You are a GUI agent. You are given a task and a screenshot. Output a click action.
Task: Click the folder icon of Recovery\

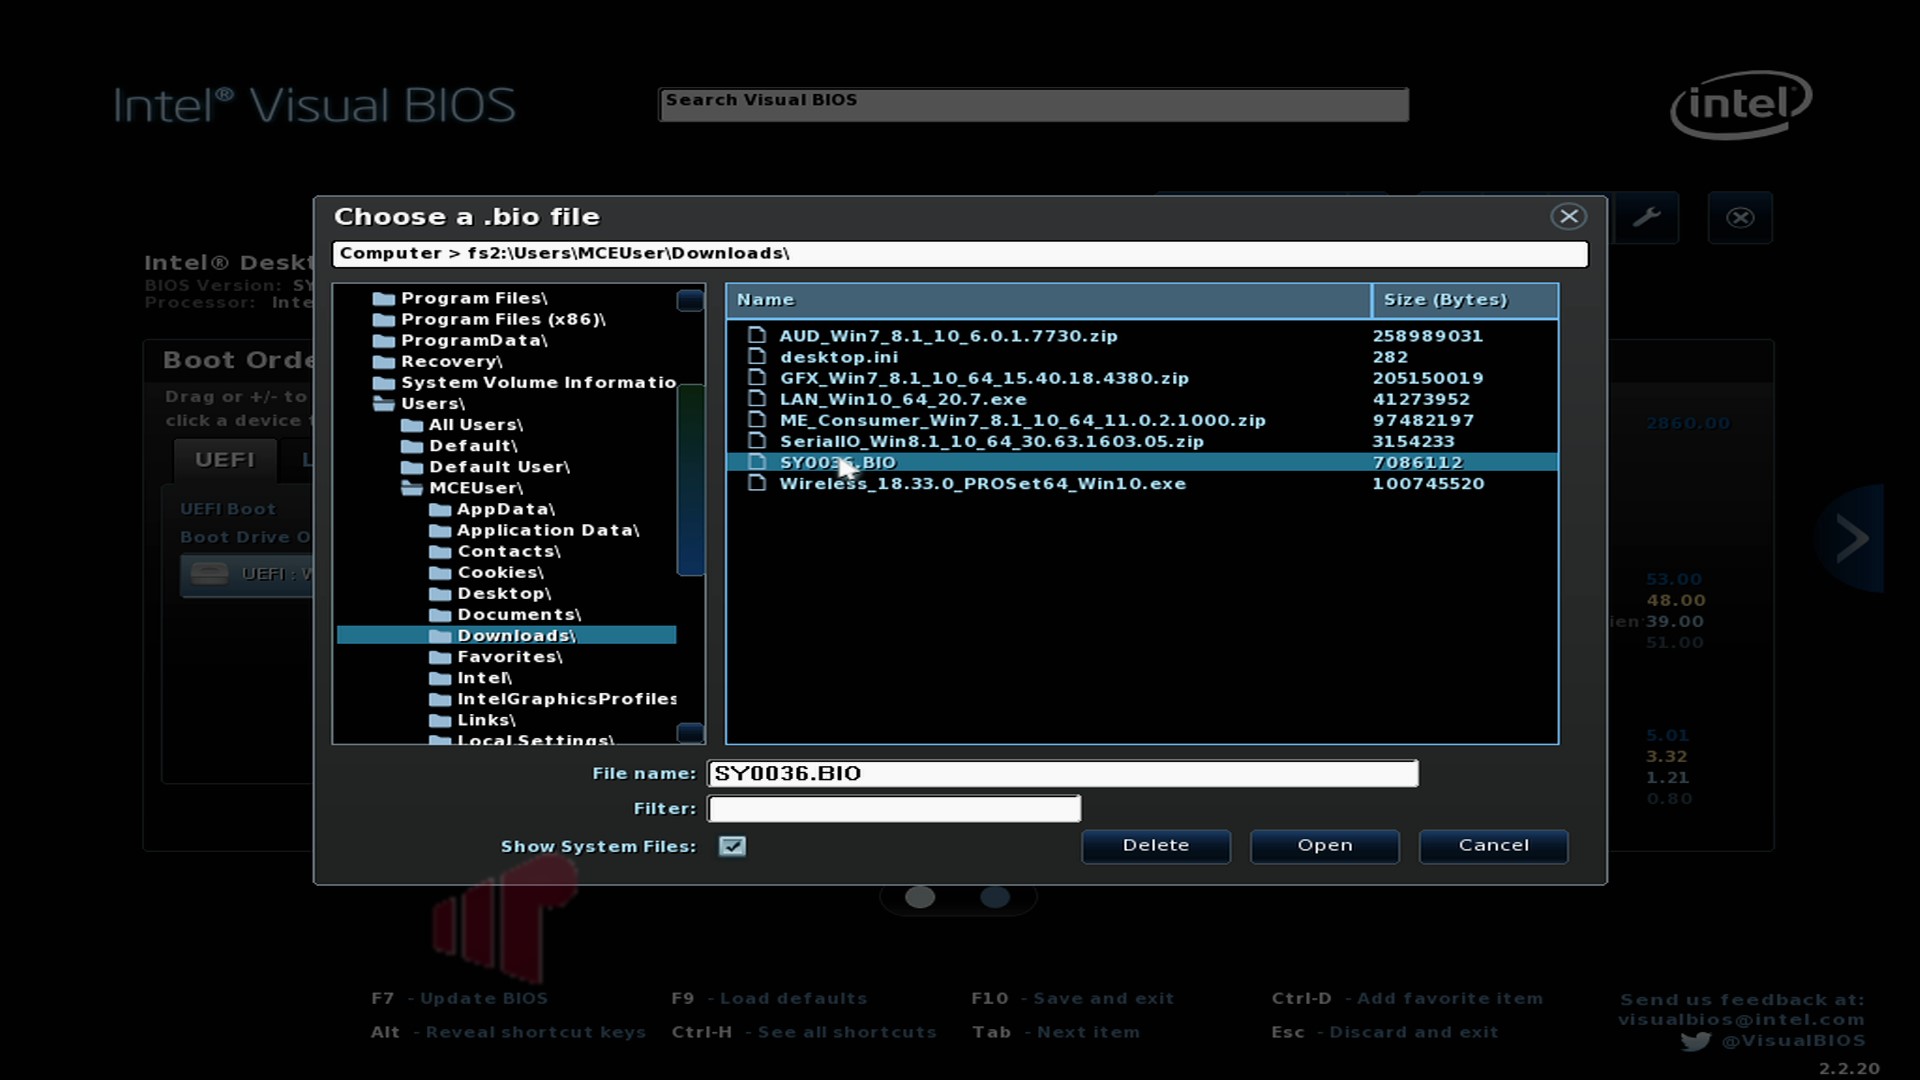[384, 361]
